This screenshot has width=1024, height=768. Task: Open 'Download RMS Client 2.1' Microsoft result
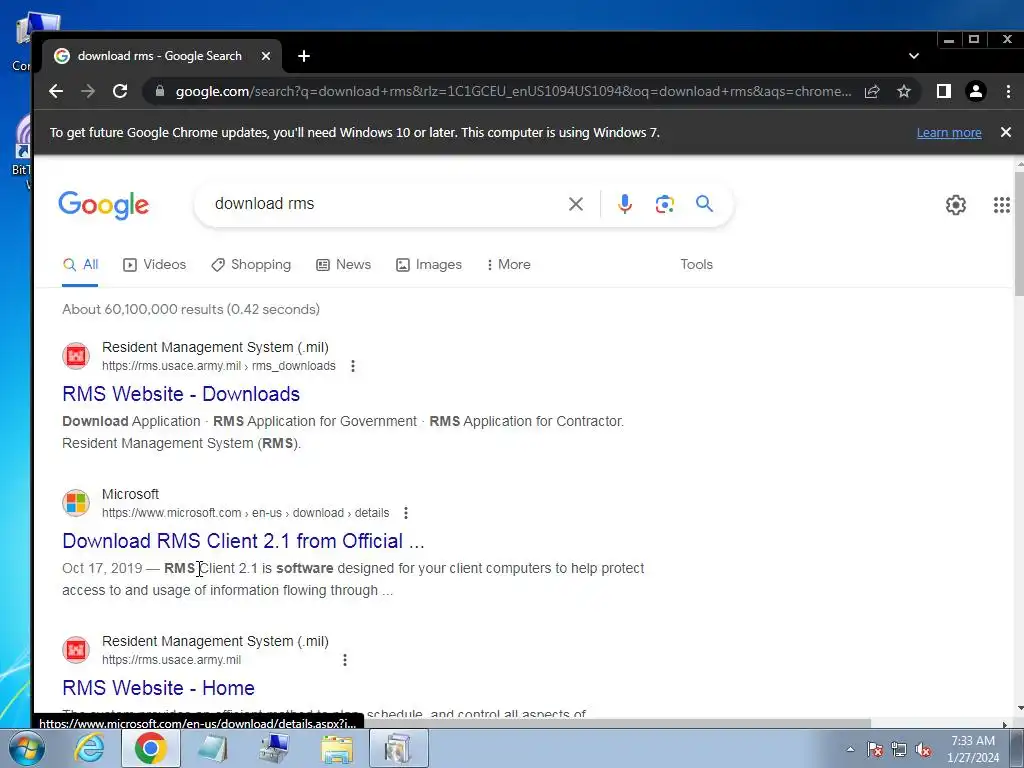[x=243, y=541]
